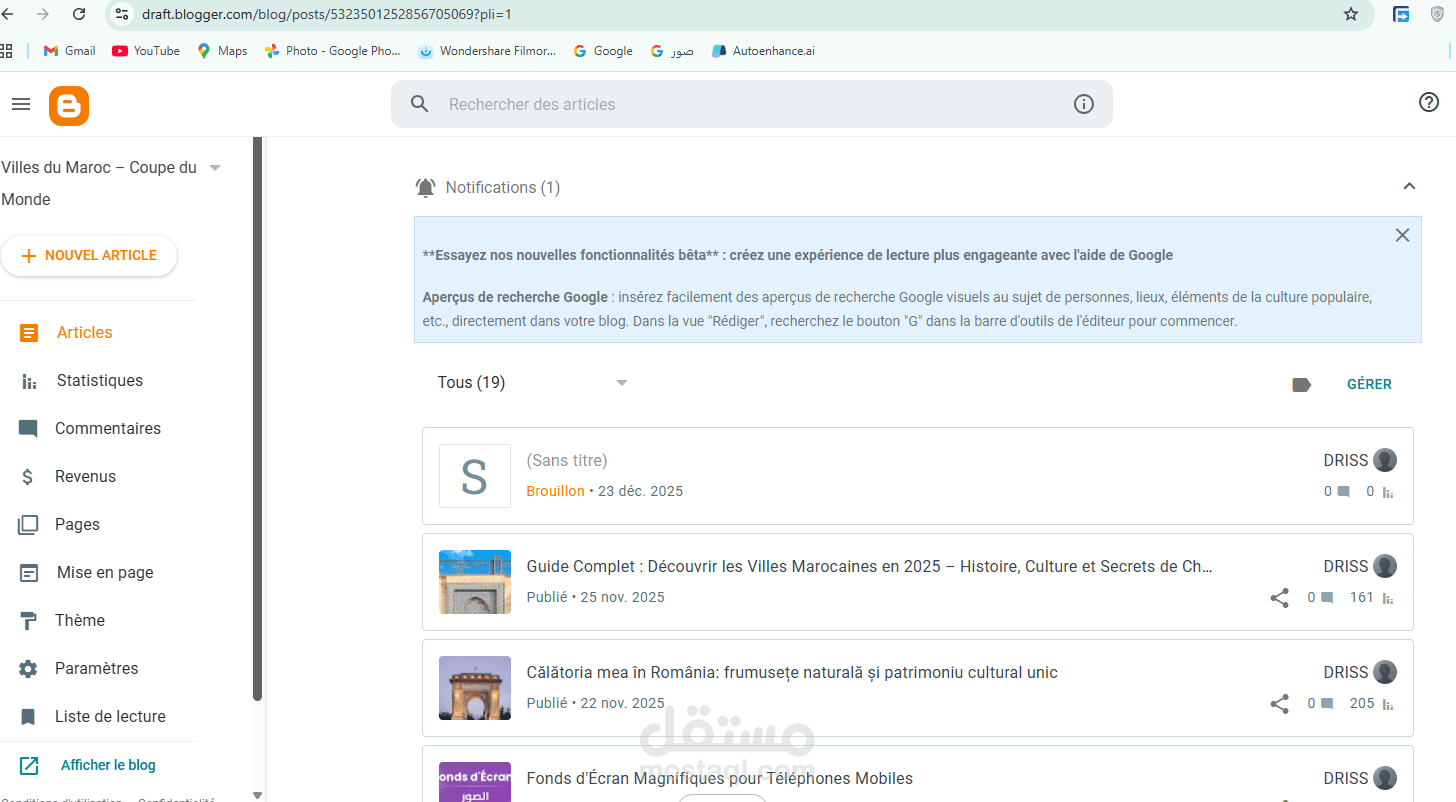Screen dimensions: 1456x802
Task: Open the (Sans titre) draft post
Action: pyautogui.click(x=566, y=460)
